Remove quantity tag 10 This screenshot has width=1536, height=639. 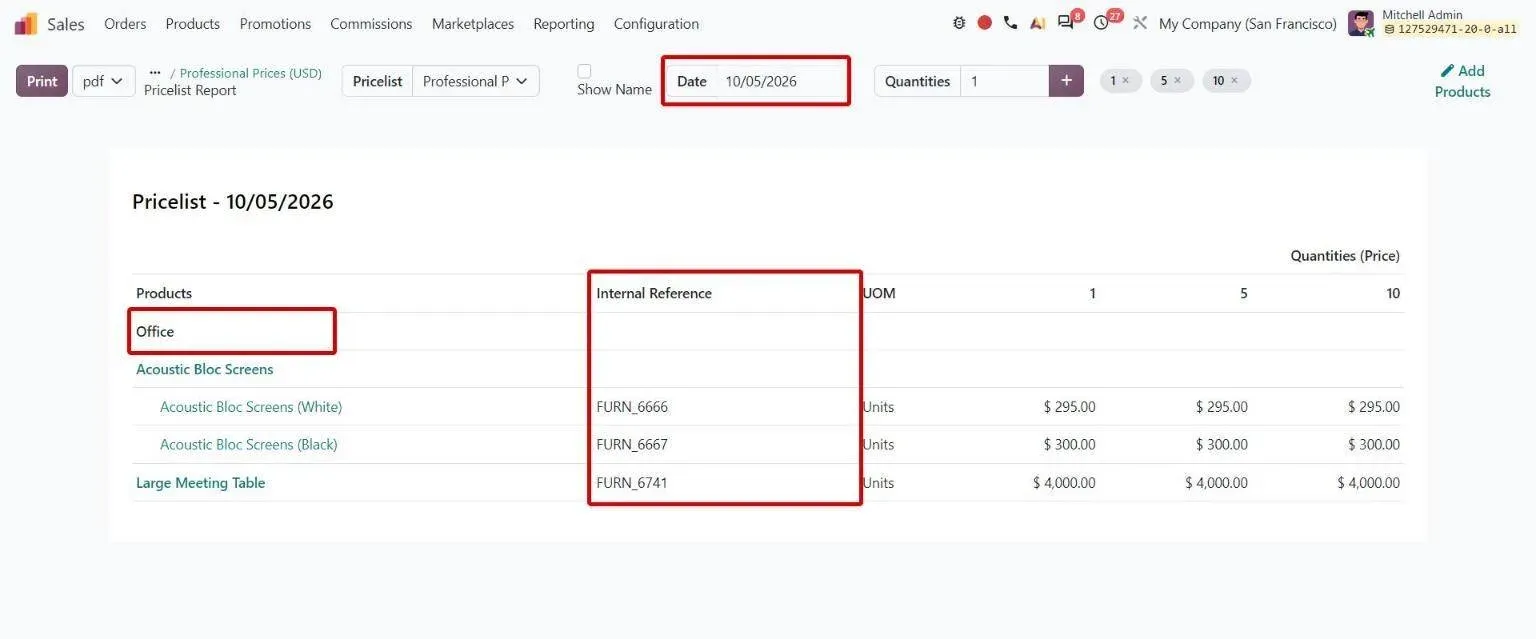1234,81
